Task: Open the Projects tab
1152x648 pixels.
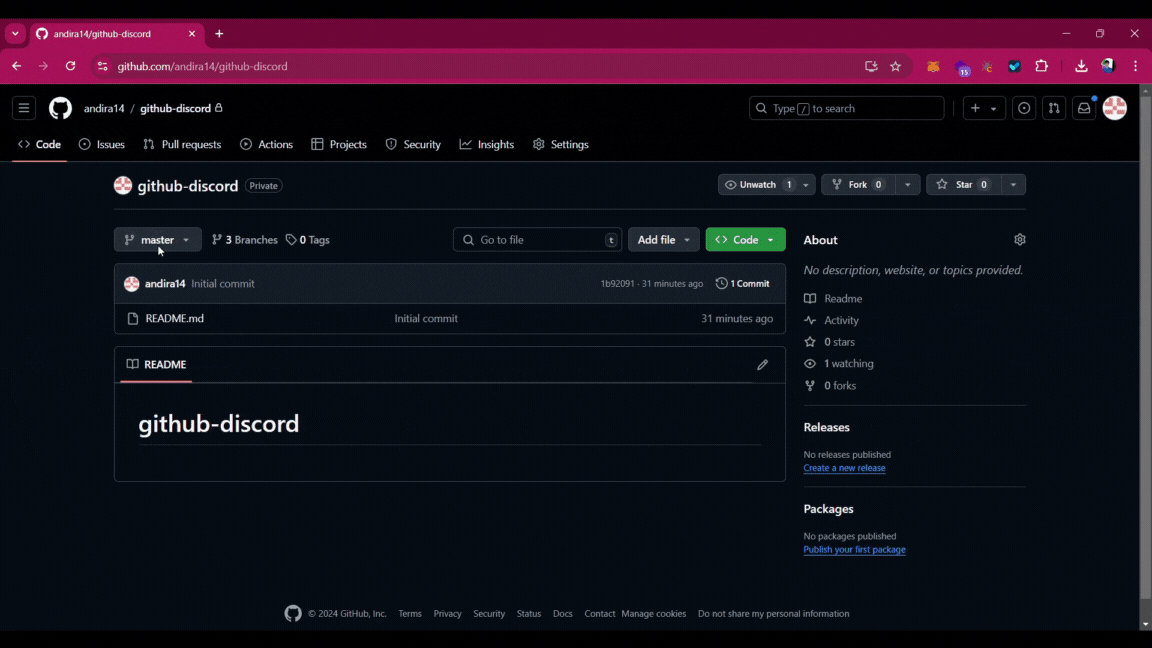Action: point(339,145)
